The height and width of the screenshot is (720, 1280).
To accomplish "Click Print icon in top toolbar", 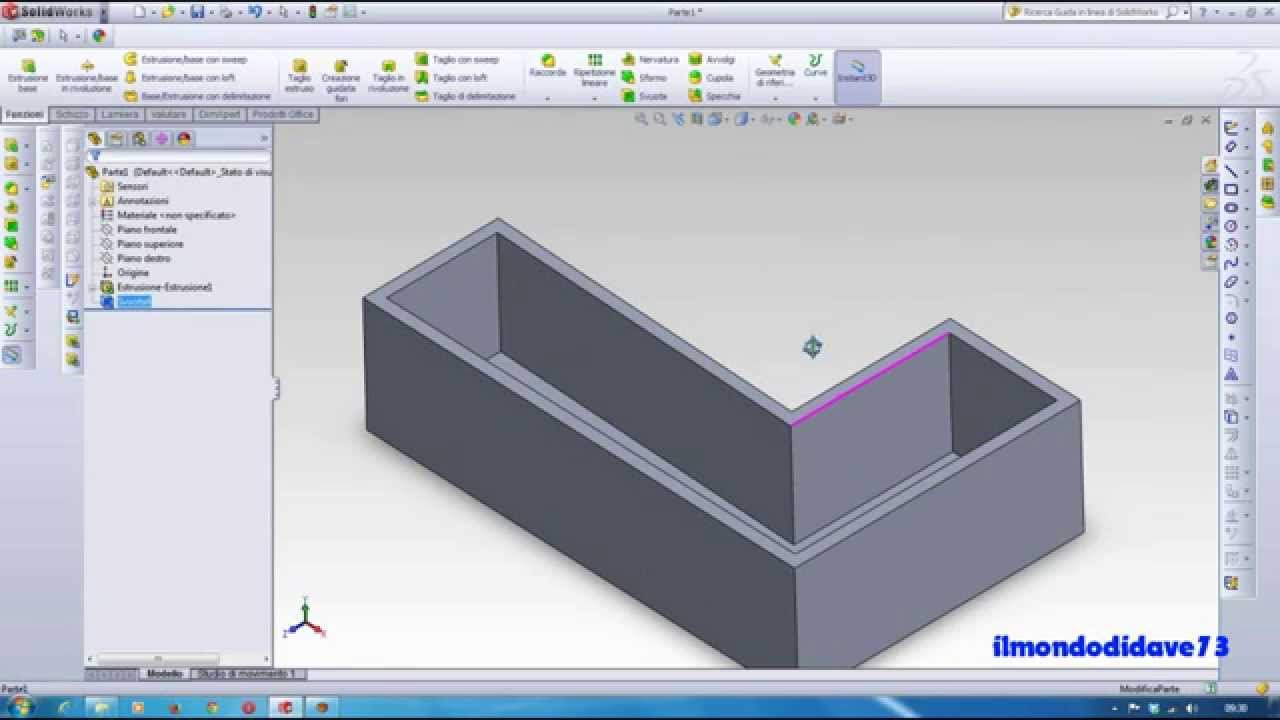I will (226, 12).
